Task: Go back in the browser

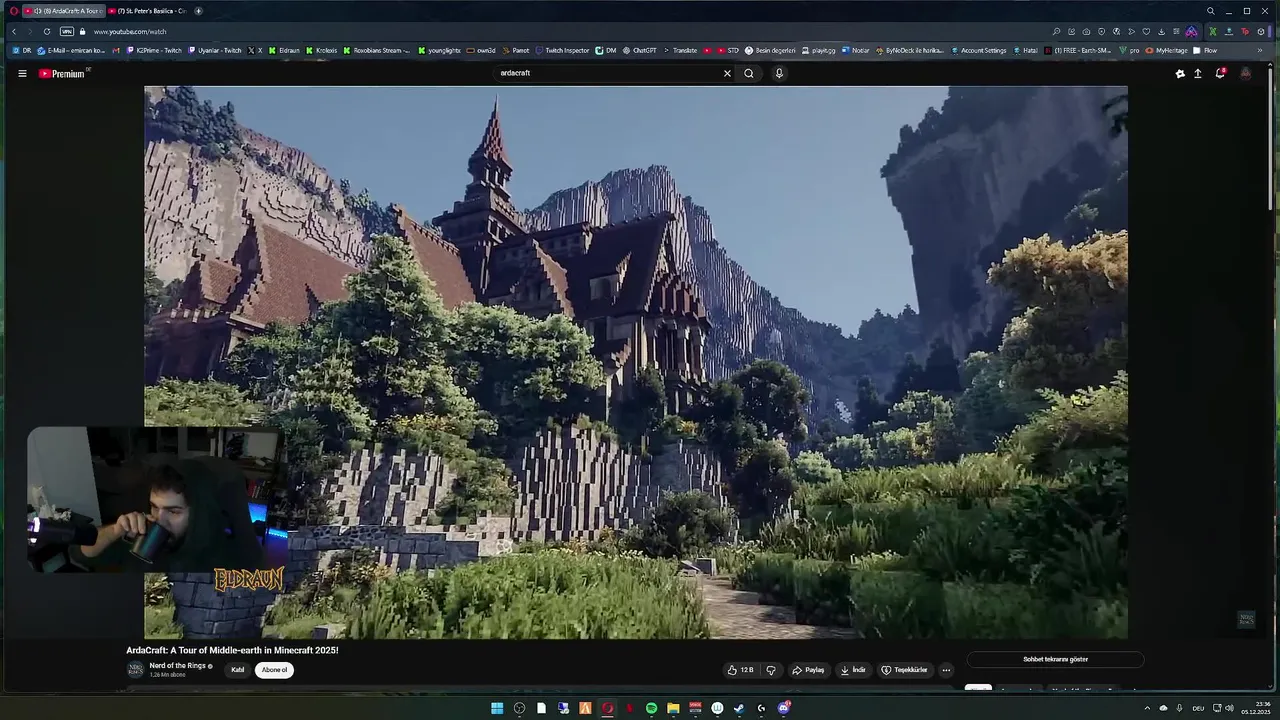Action: 14,32
